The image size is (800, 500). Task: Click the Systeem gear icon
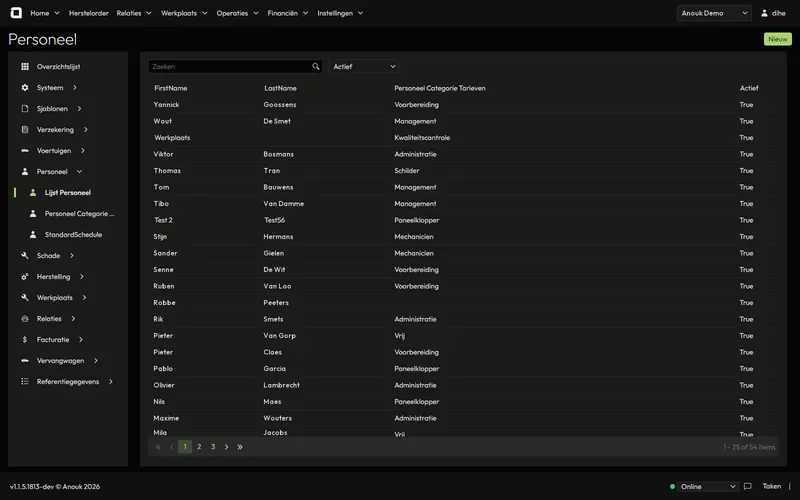[24, 87]
